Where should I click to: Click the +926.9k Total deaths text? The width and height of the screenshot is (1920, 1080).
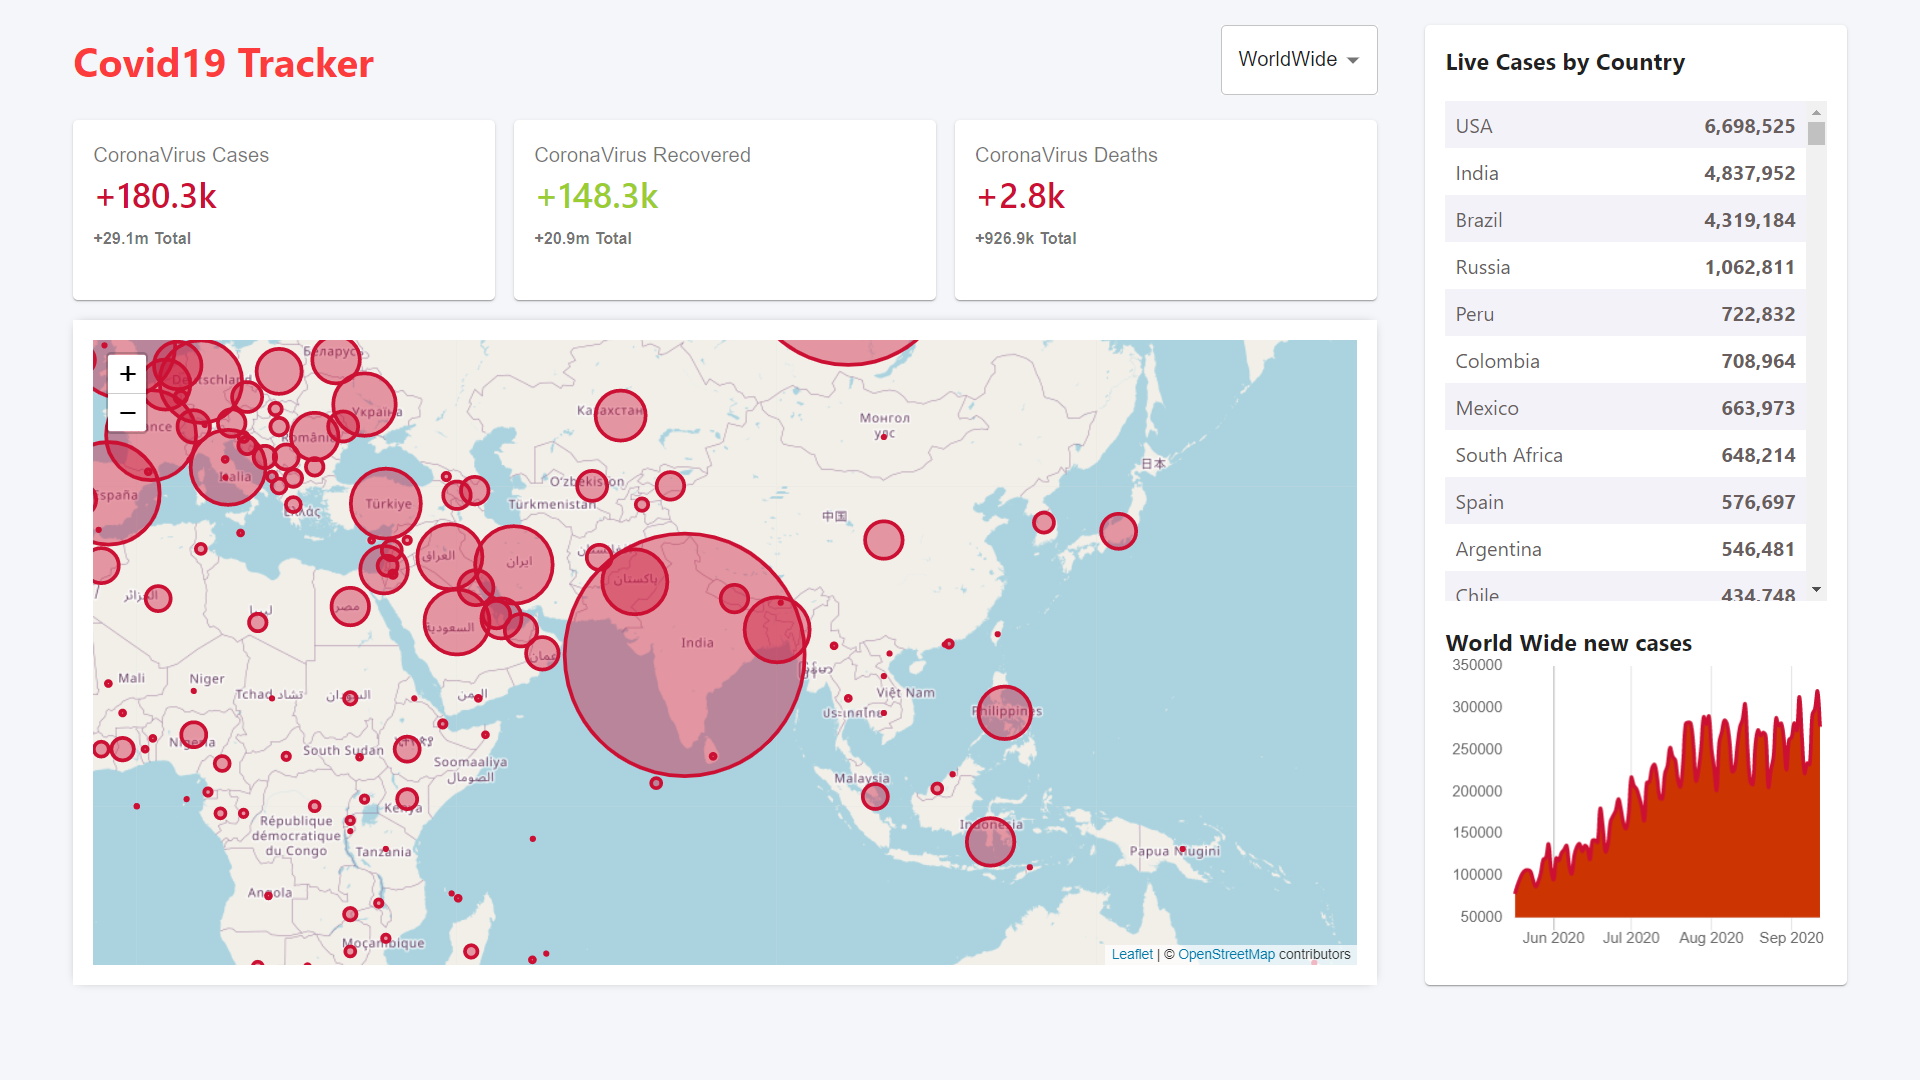click(x=1026, y=238)
